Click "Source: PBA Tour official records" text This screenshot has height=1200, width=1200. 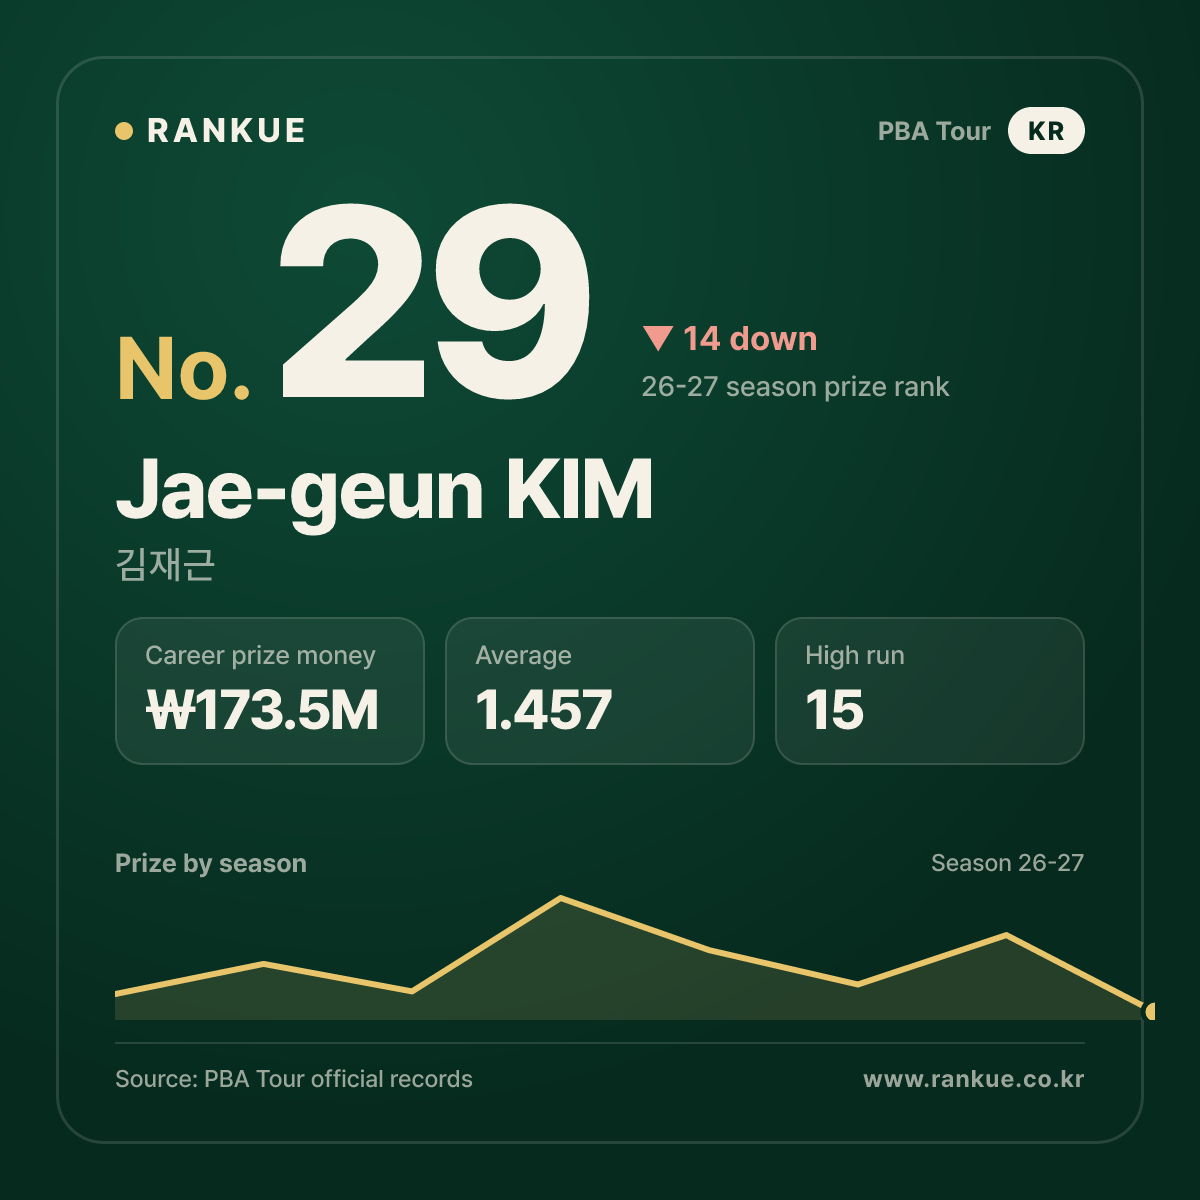point(294,1079)
